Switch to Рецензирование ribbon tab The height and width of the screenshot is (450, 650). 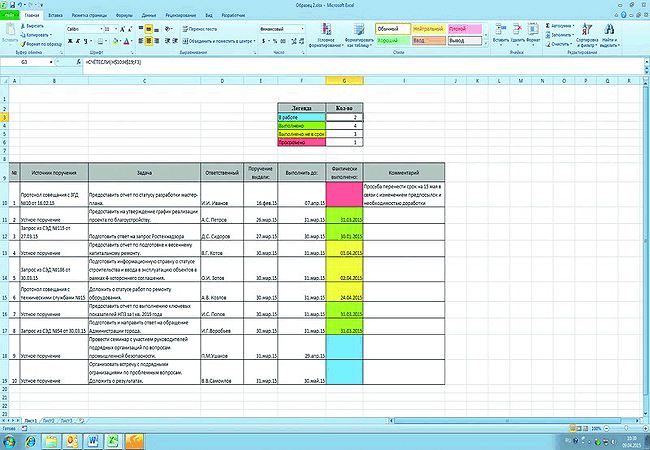pos(181,15)
